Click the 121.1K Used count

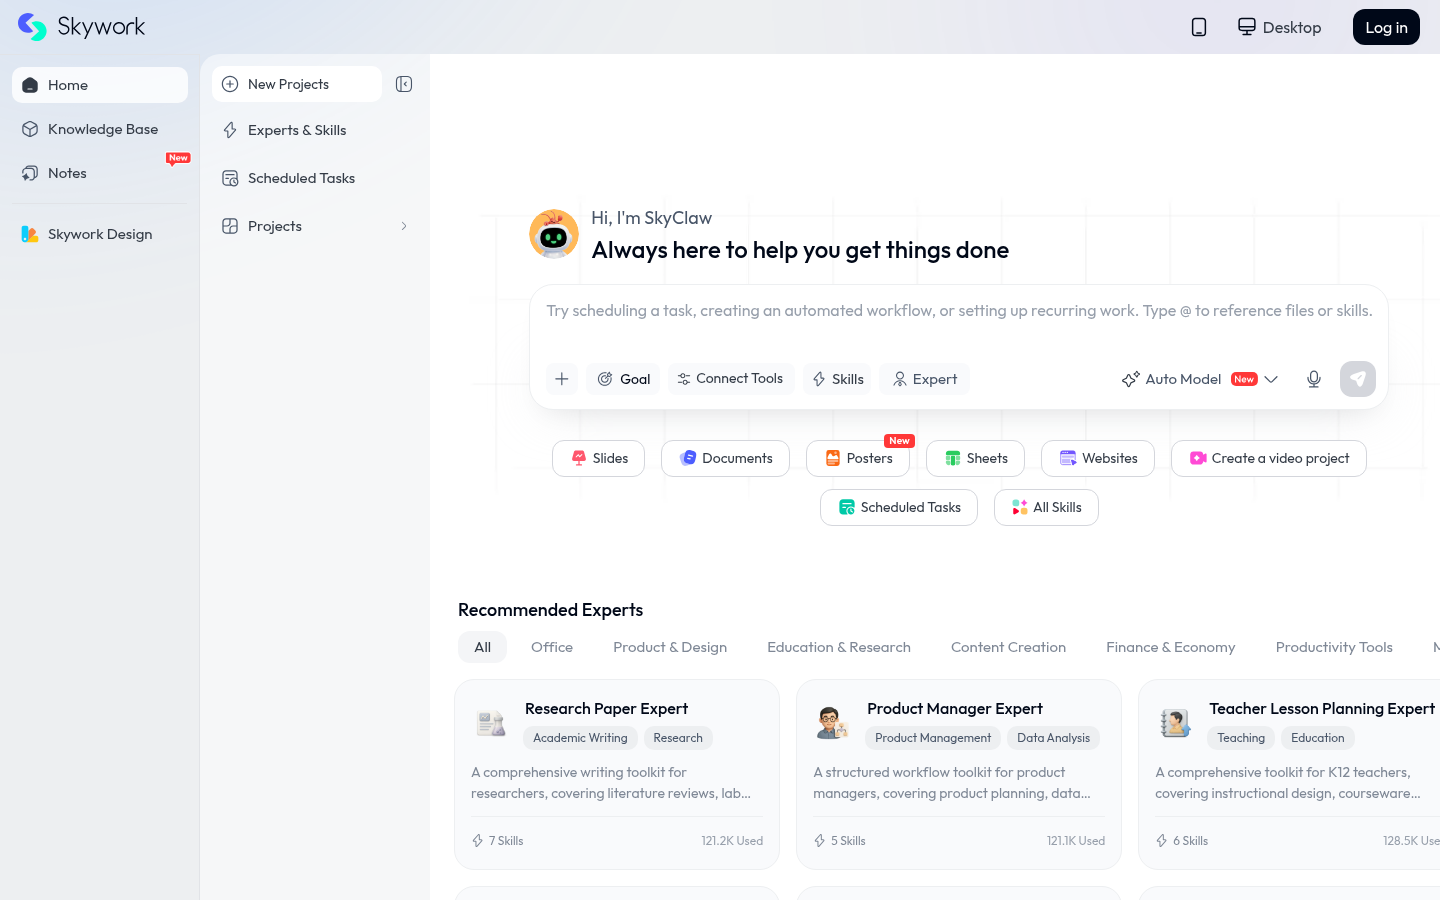coord(1076,841)
